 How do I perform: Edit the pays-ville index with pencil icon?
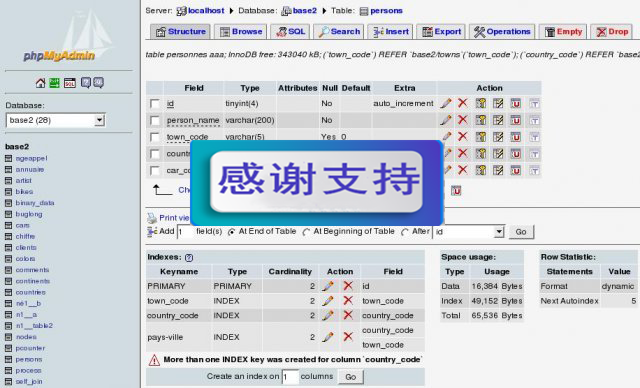(328, 337)
